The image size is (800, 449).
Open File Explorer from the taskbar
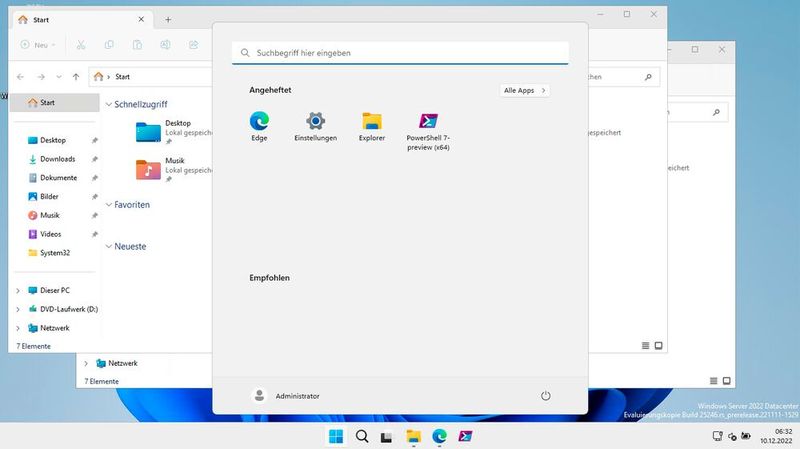coord(413,436)
